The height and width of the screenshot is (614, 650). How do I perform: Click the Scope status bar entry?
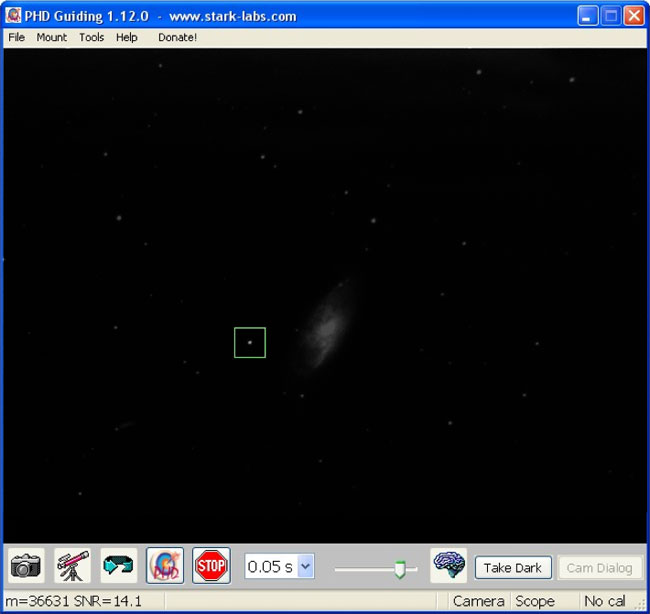coord(535,601)
